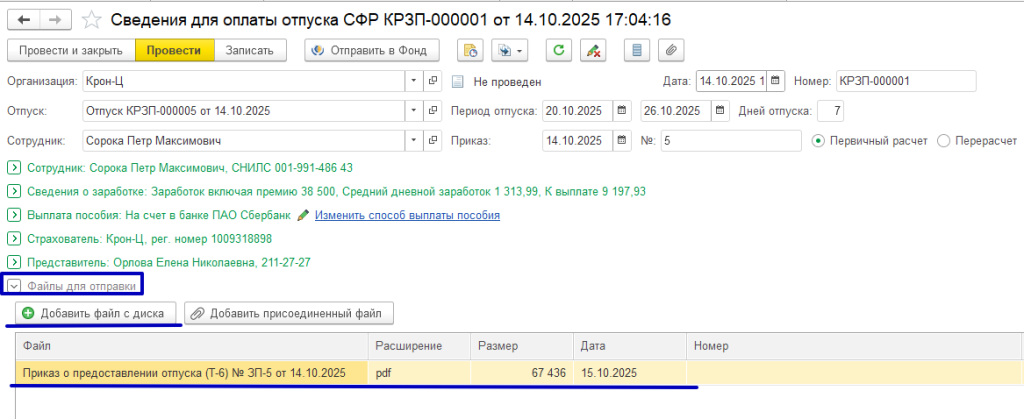Image resolution: width=1024 pixels, height=419 pixels.
Task: Add document to favorites with star icon
Action: click(91, 19)
